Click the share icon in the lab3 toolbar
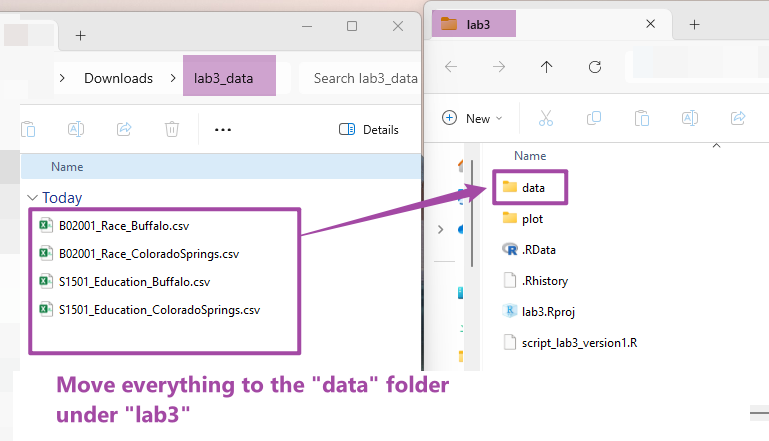 (x=738, y=118)
